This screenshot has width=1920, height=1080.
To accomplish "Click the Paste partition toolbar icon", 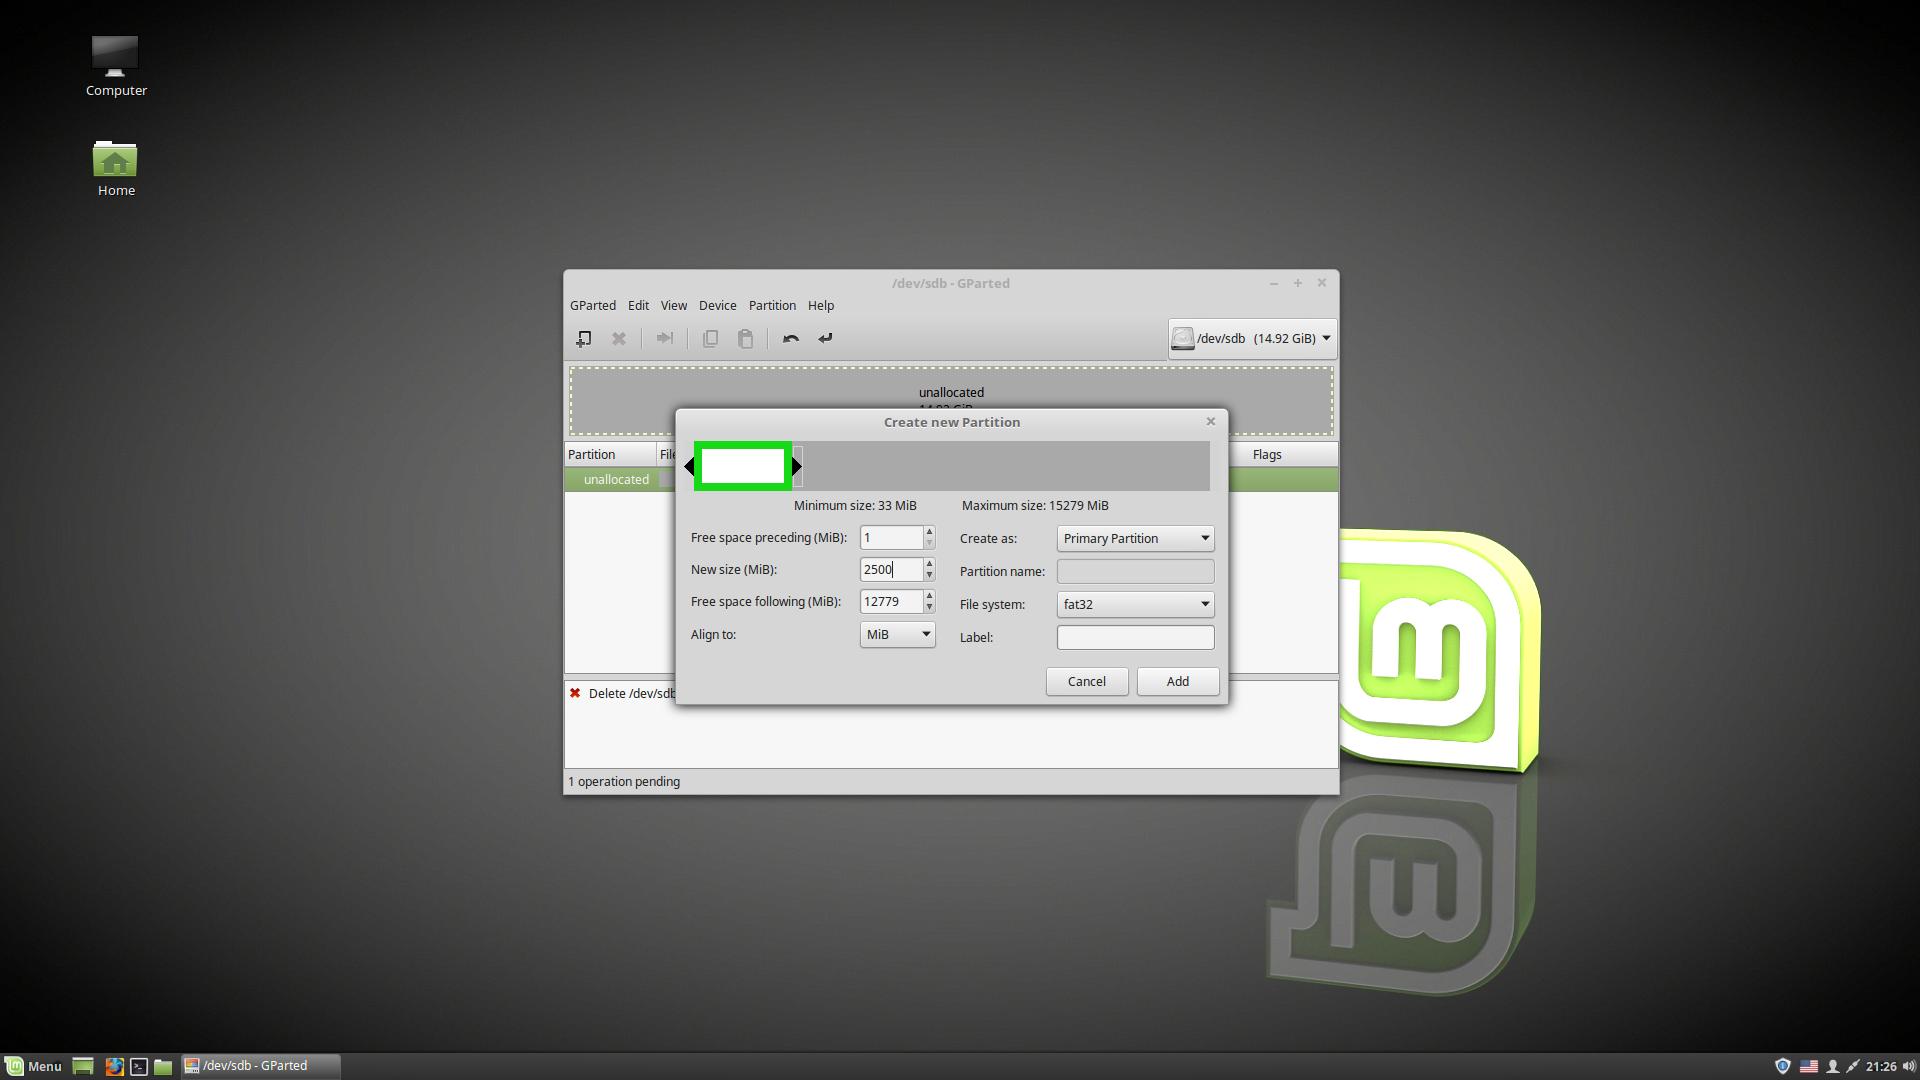I will (745, 339).
